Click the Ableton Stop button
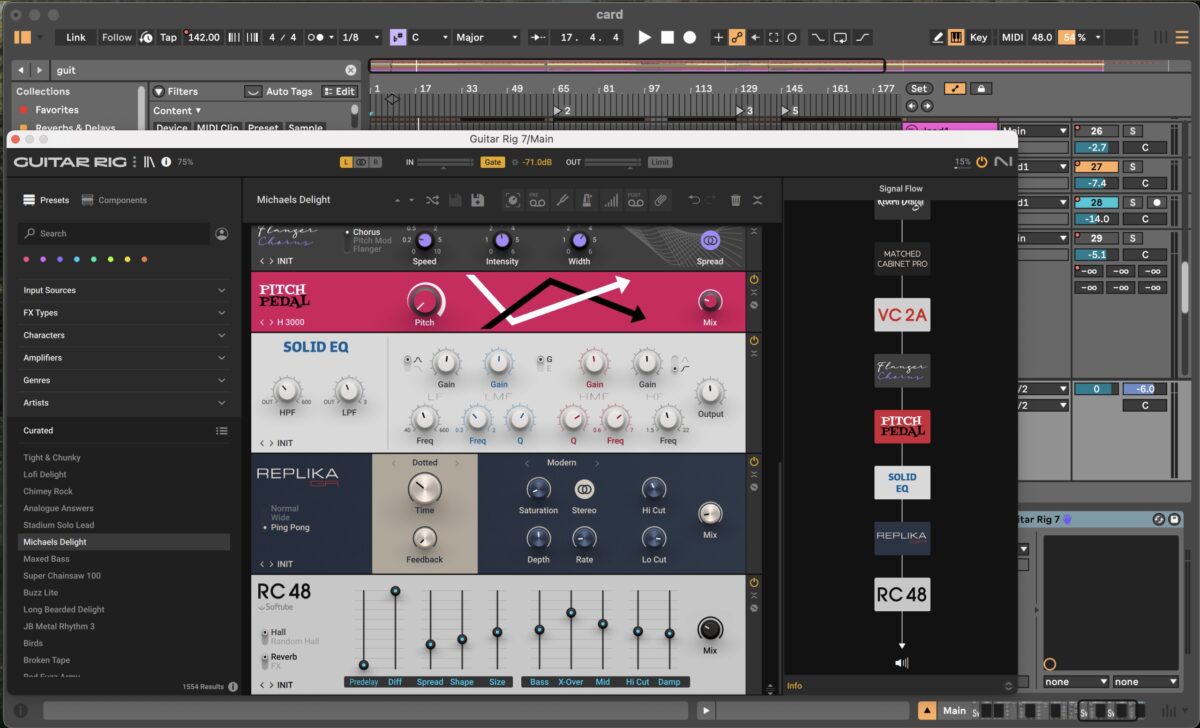Image resolution: width=1200 pixels, height=728 pixels. [667, 37]
